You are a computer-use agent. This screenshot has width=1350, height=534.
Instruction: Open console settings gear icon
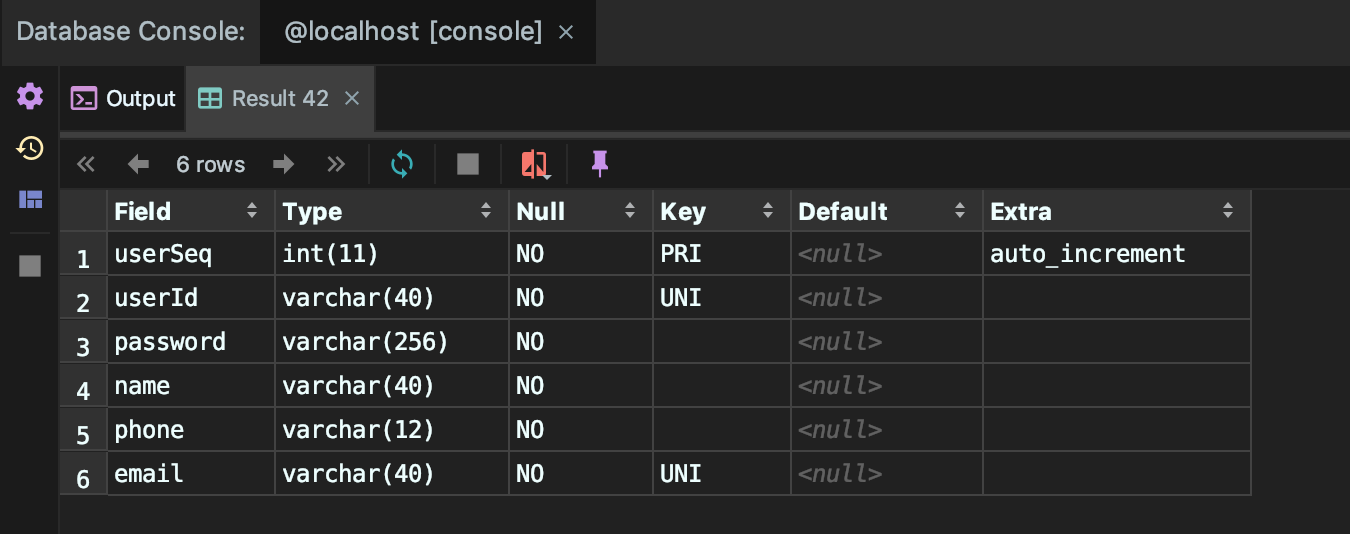(x=30, y=97)
